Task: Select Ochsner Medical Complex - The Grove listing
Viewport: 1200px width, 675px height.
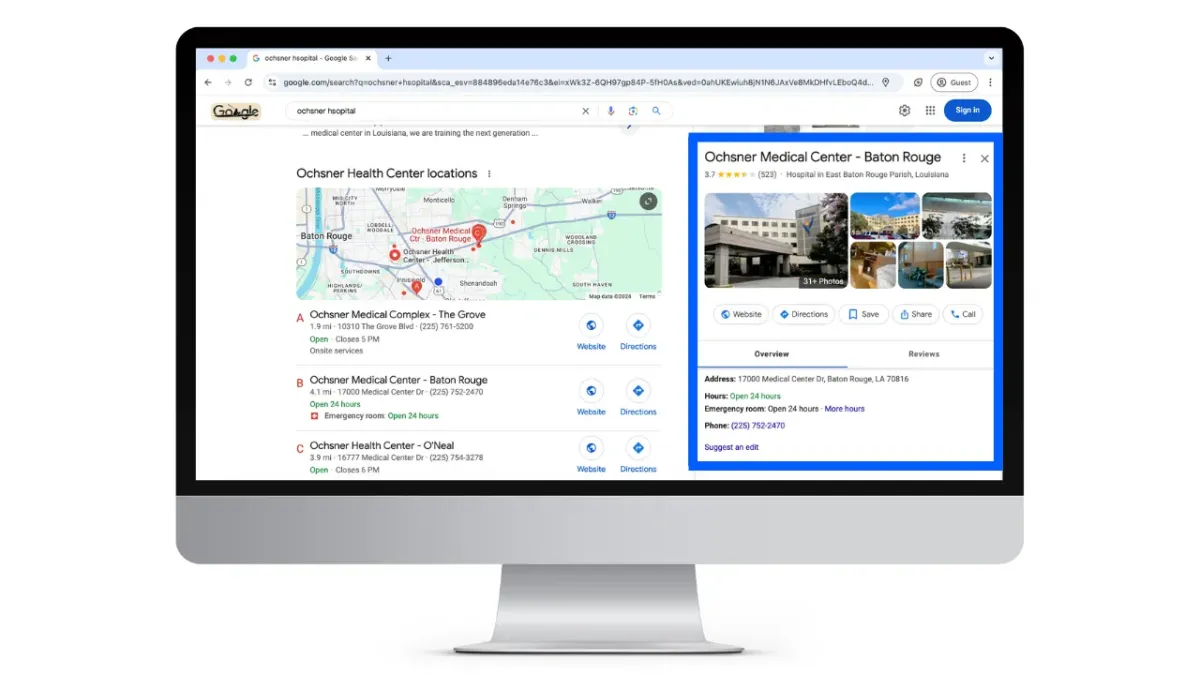Action: [x=397, y=314]
